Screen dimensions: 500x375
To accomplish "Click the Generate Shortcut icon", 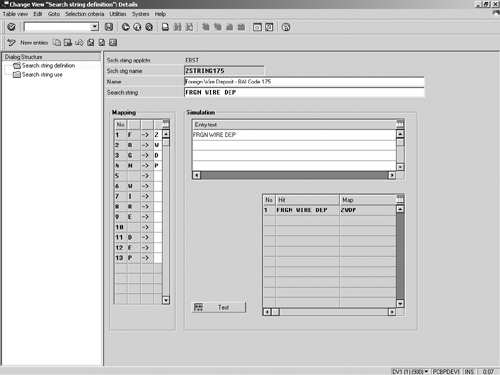I will [269, 27].
